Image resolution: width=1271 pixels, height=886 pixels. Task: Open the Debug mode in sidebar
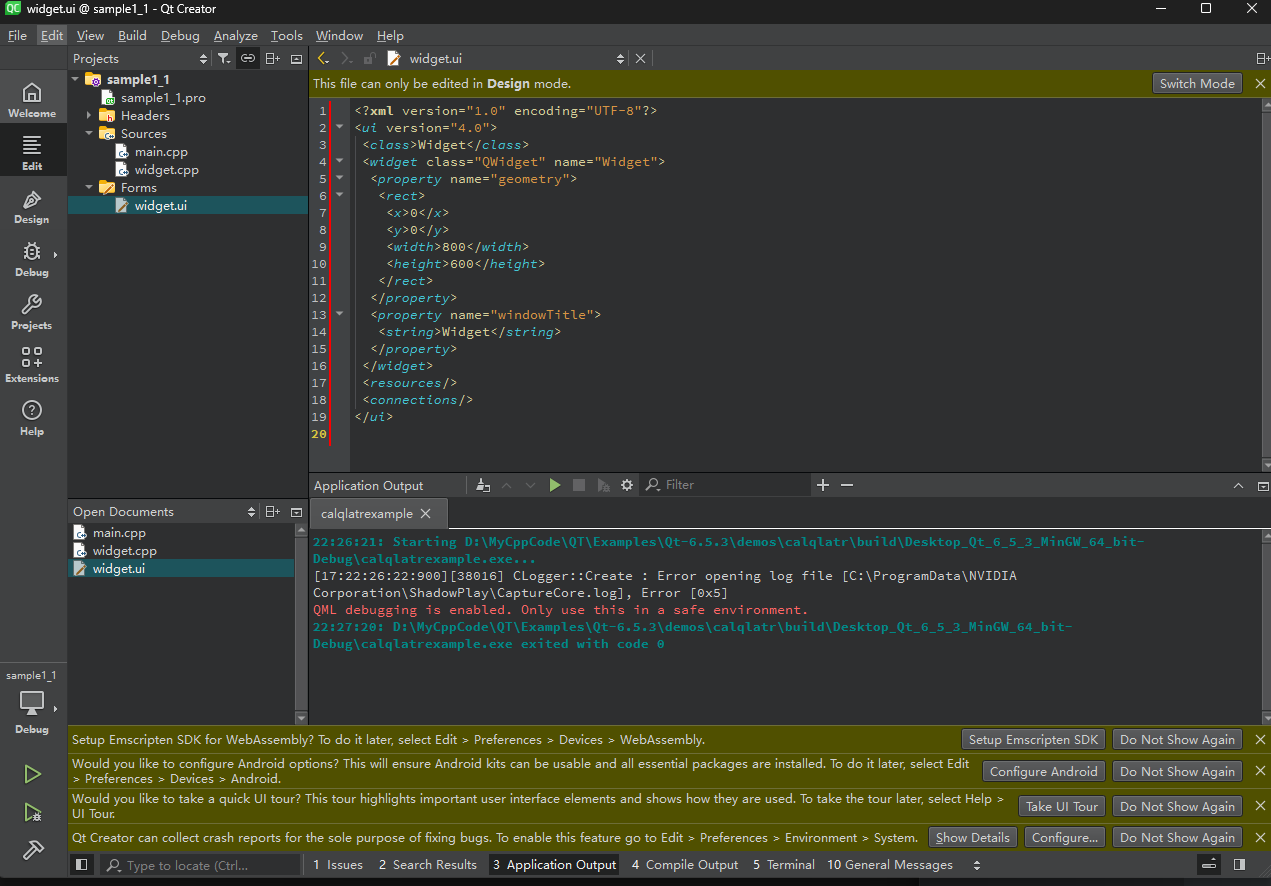32,259
